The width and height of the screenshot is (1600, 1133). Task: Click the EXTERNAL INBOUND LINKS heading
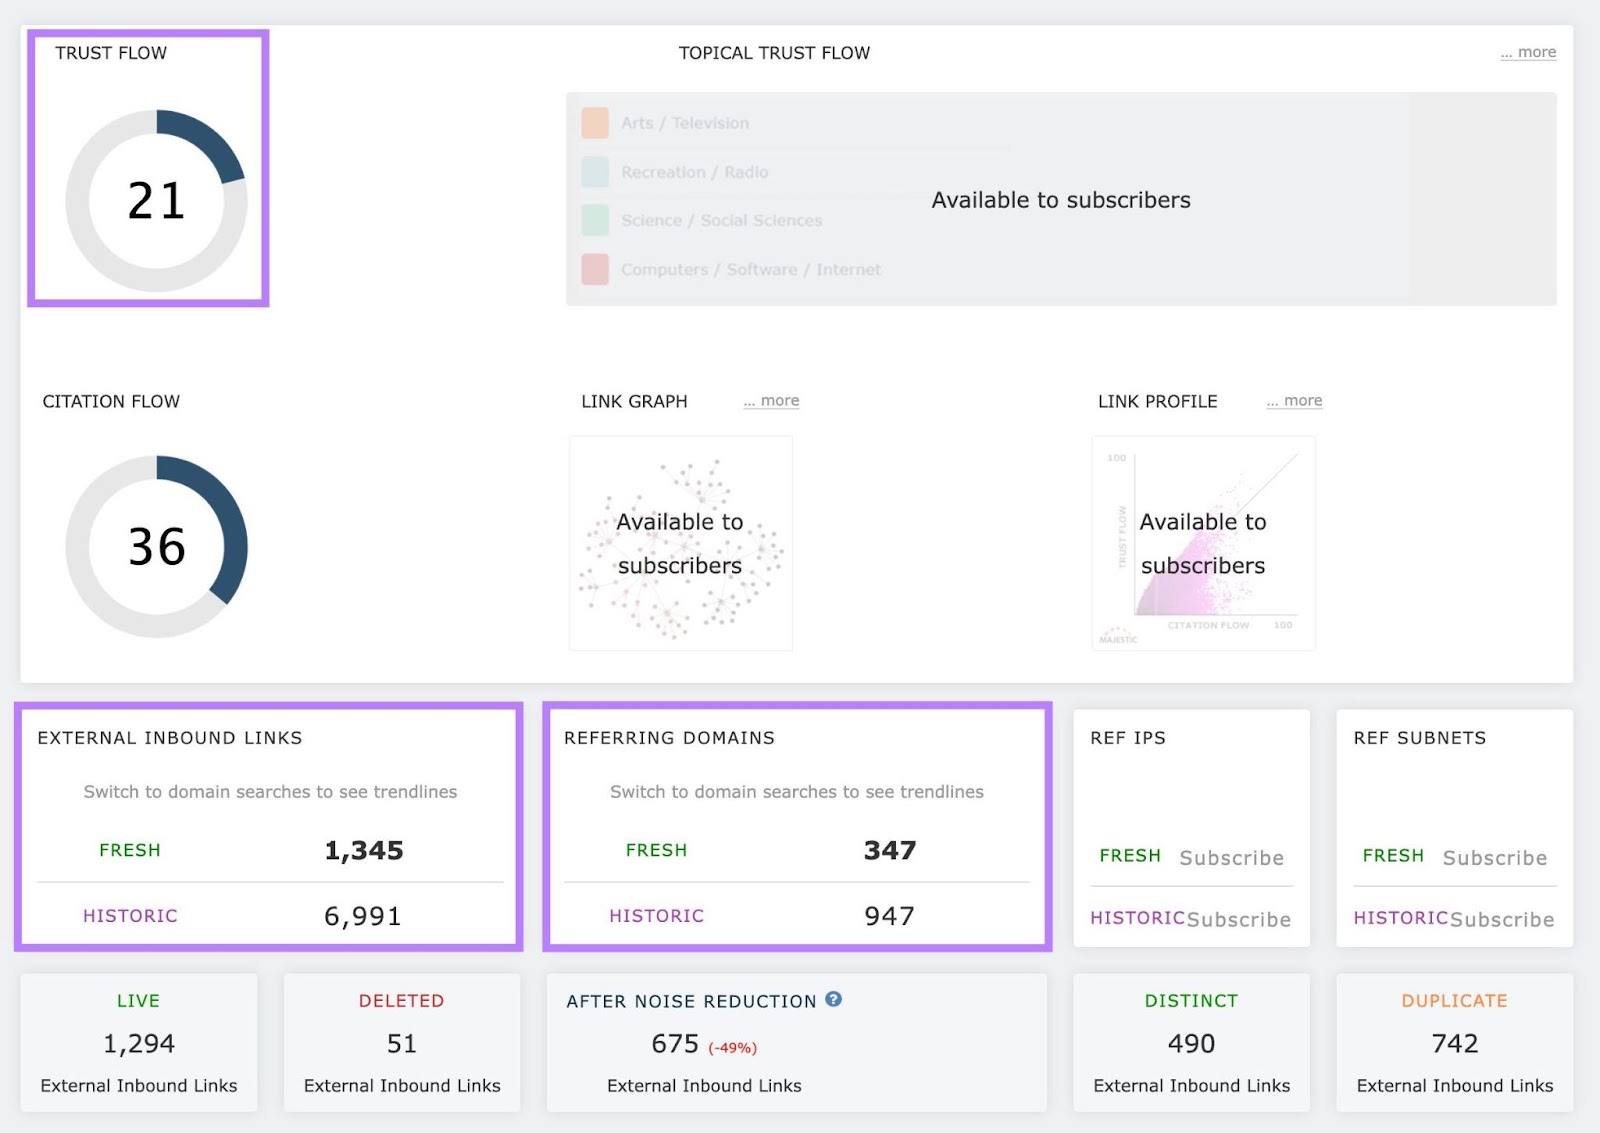[170, 738]
